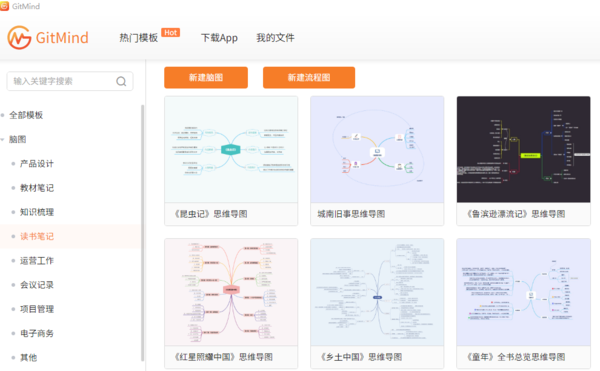The height and width of the screenshot is (371, 600).
Task: Open the 《鲁滨逊漂流记》思维导图 dark thumbnail
Action: pos(523,150)
